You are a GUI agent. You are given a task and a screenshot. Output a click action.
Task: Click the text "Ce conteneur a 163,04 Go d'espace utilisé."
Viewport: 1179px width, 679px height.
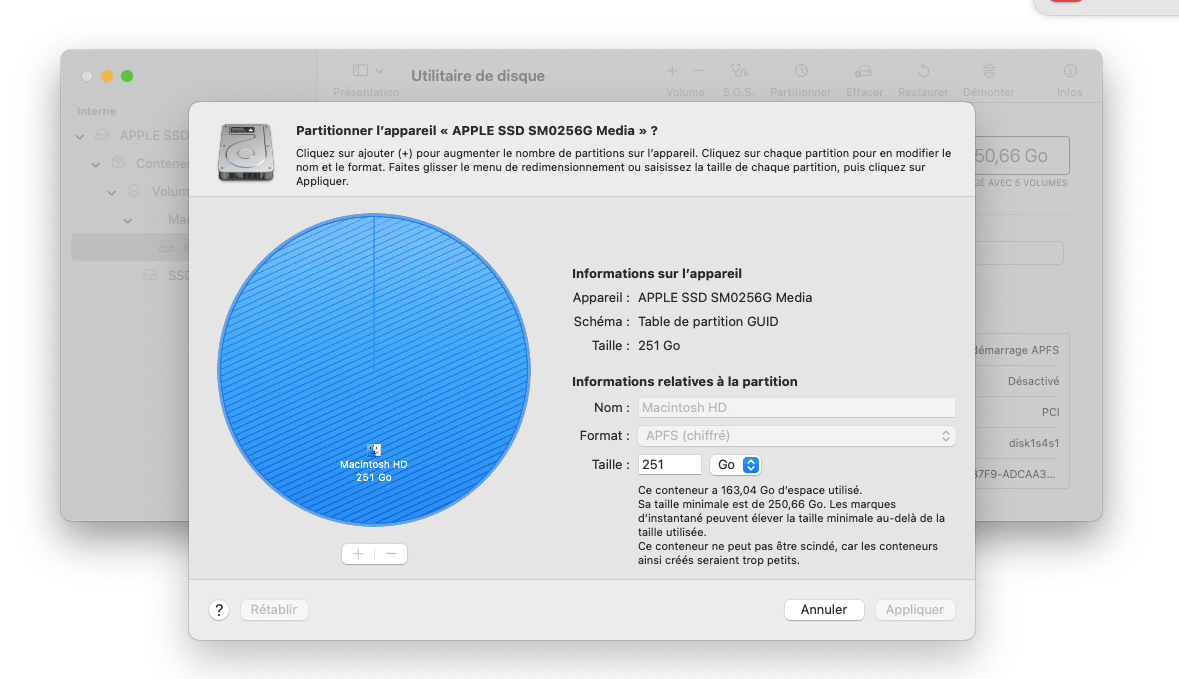(x=750, y=490)
